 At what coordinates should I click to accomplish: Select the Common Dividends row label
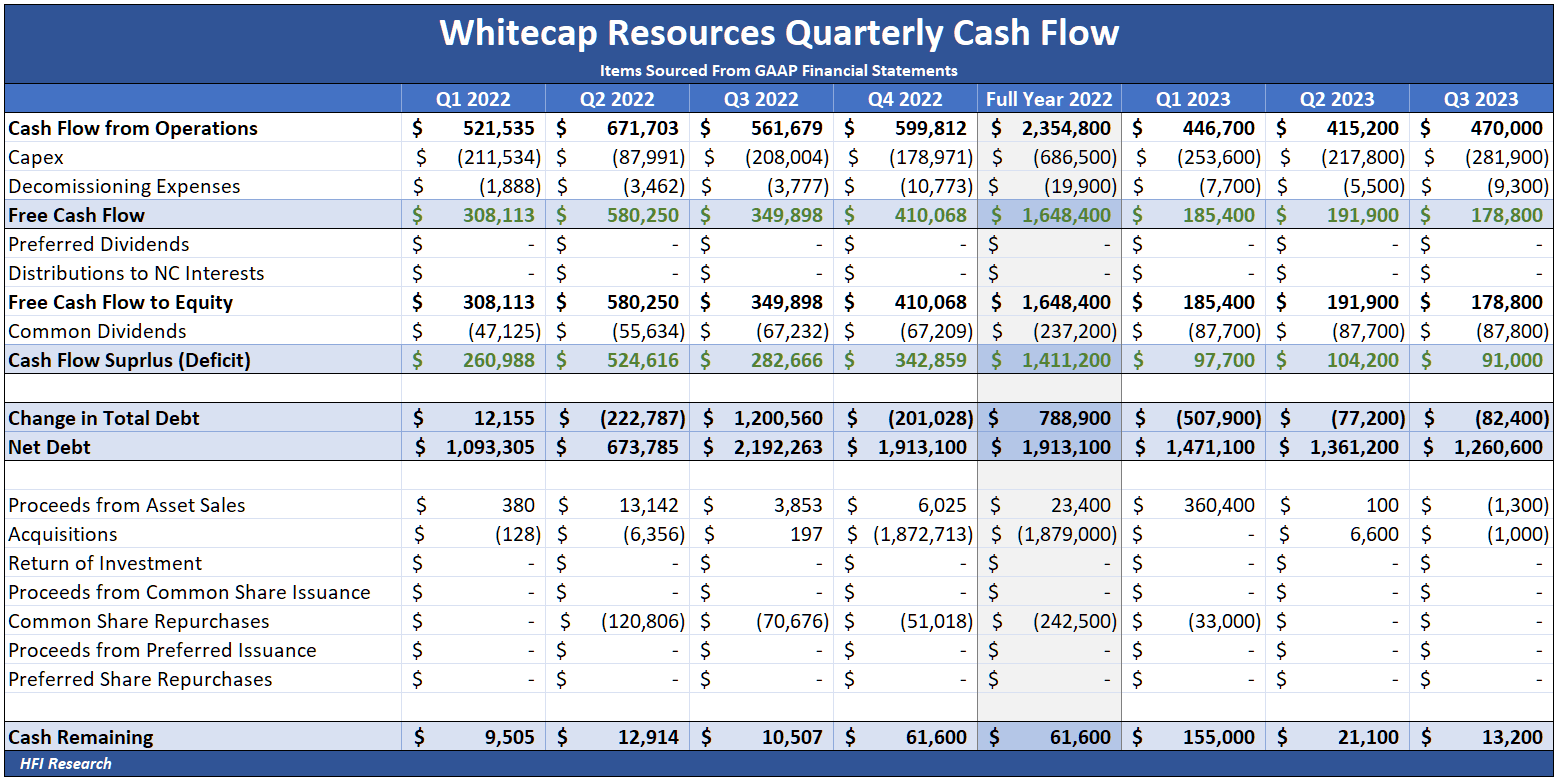pos(97,331)
